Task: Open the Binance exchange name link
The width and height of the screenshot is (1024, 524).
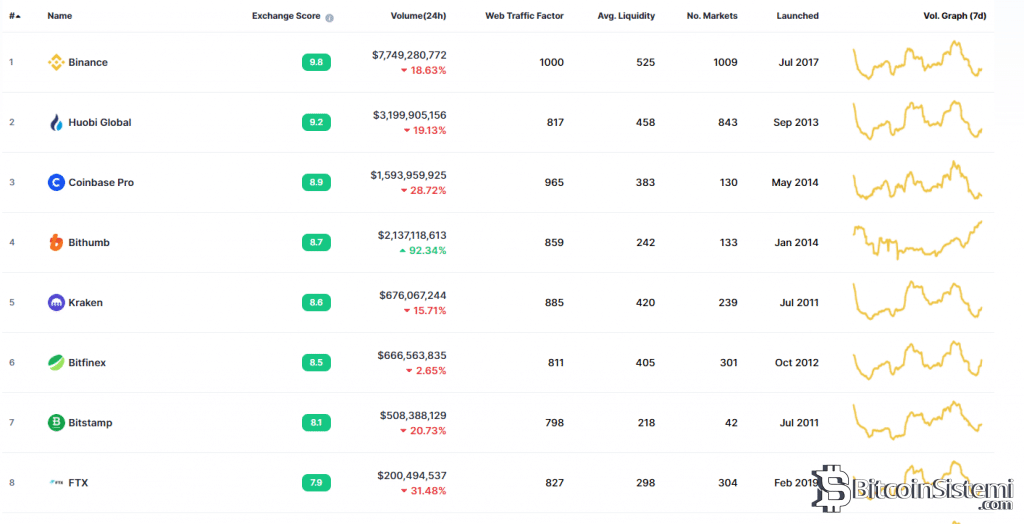Action: click(x=88, y=62)
